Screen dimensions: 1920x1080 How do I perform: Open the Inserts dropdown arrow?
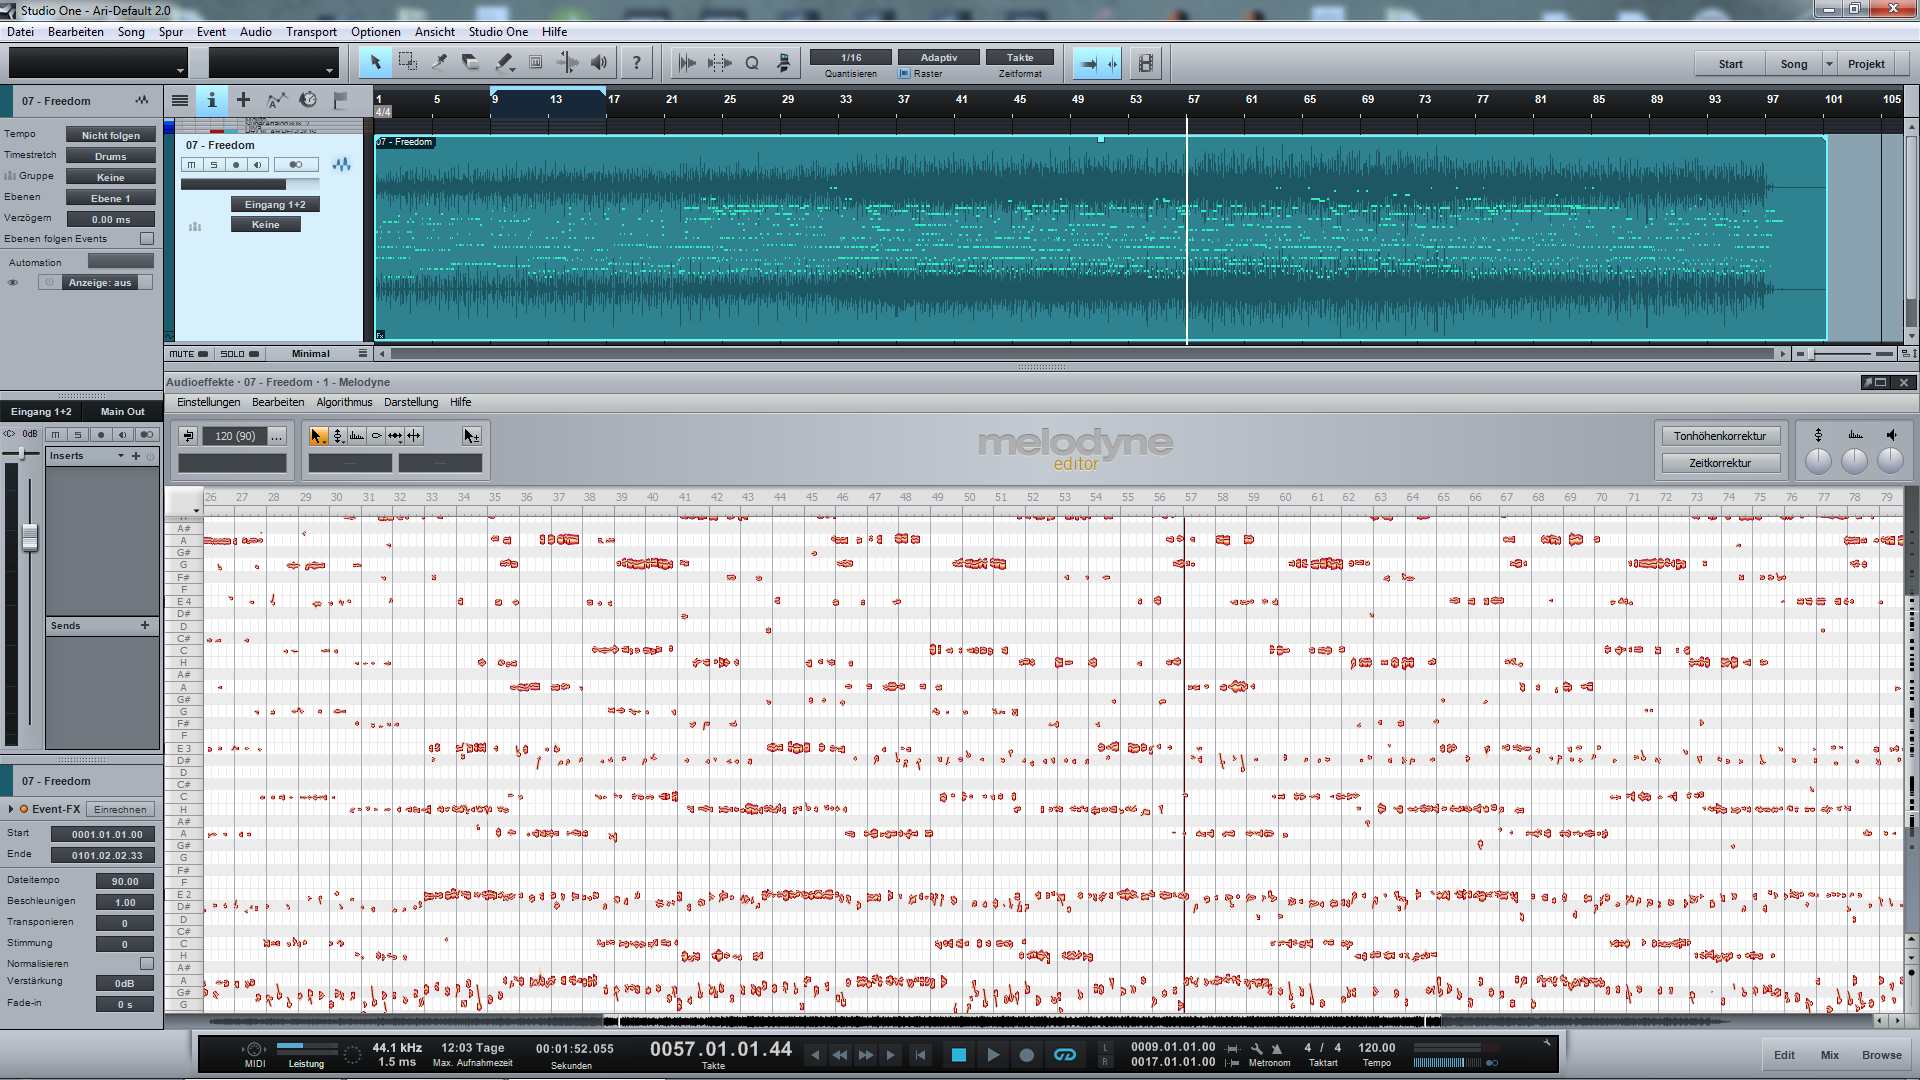121,456
